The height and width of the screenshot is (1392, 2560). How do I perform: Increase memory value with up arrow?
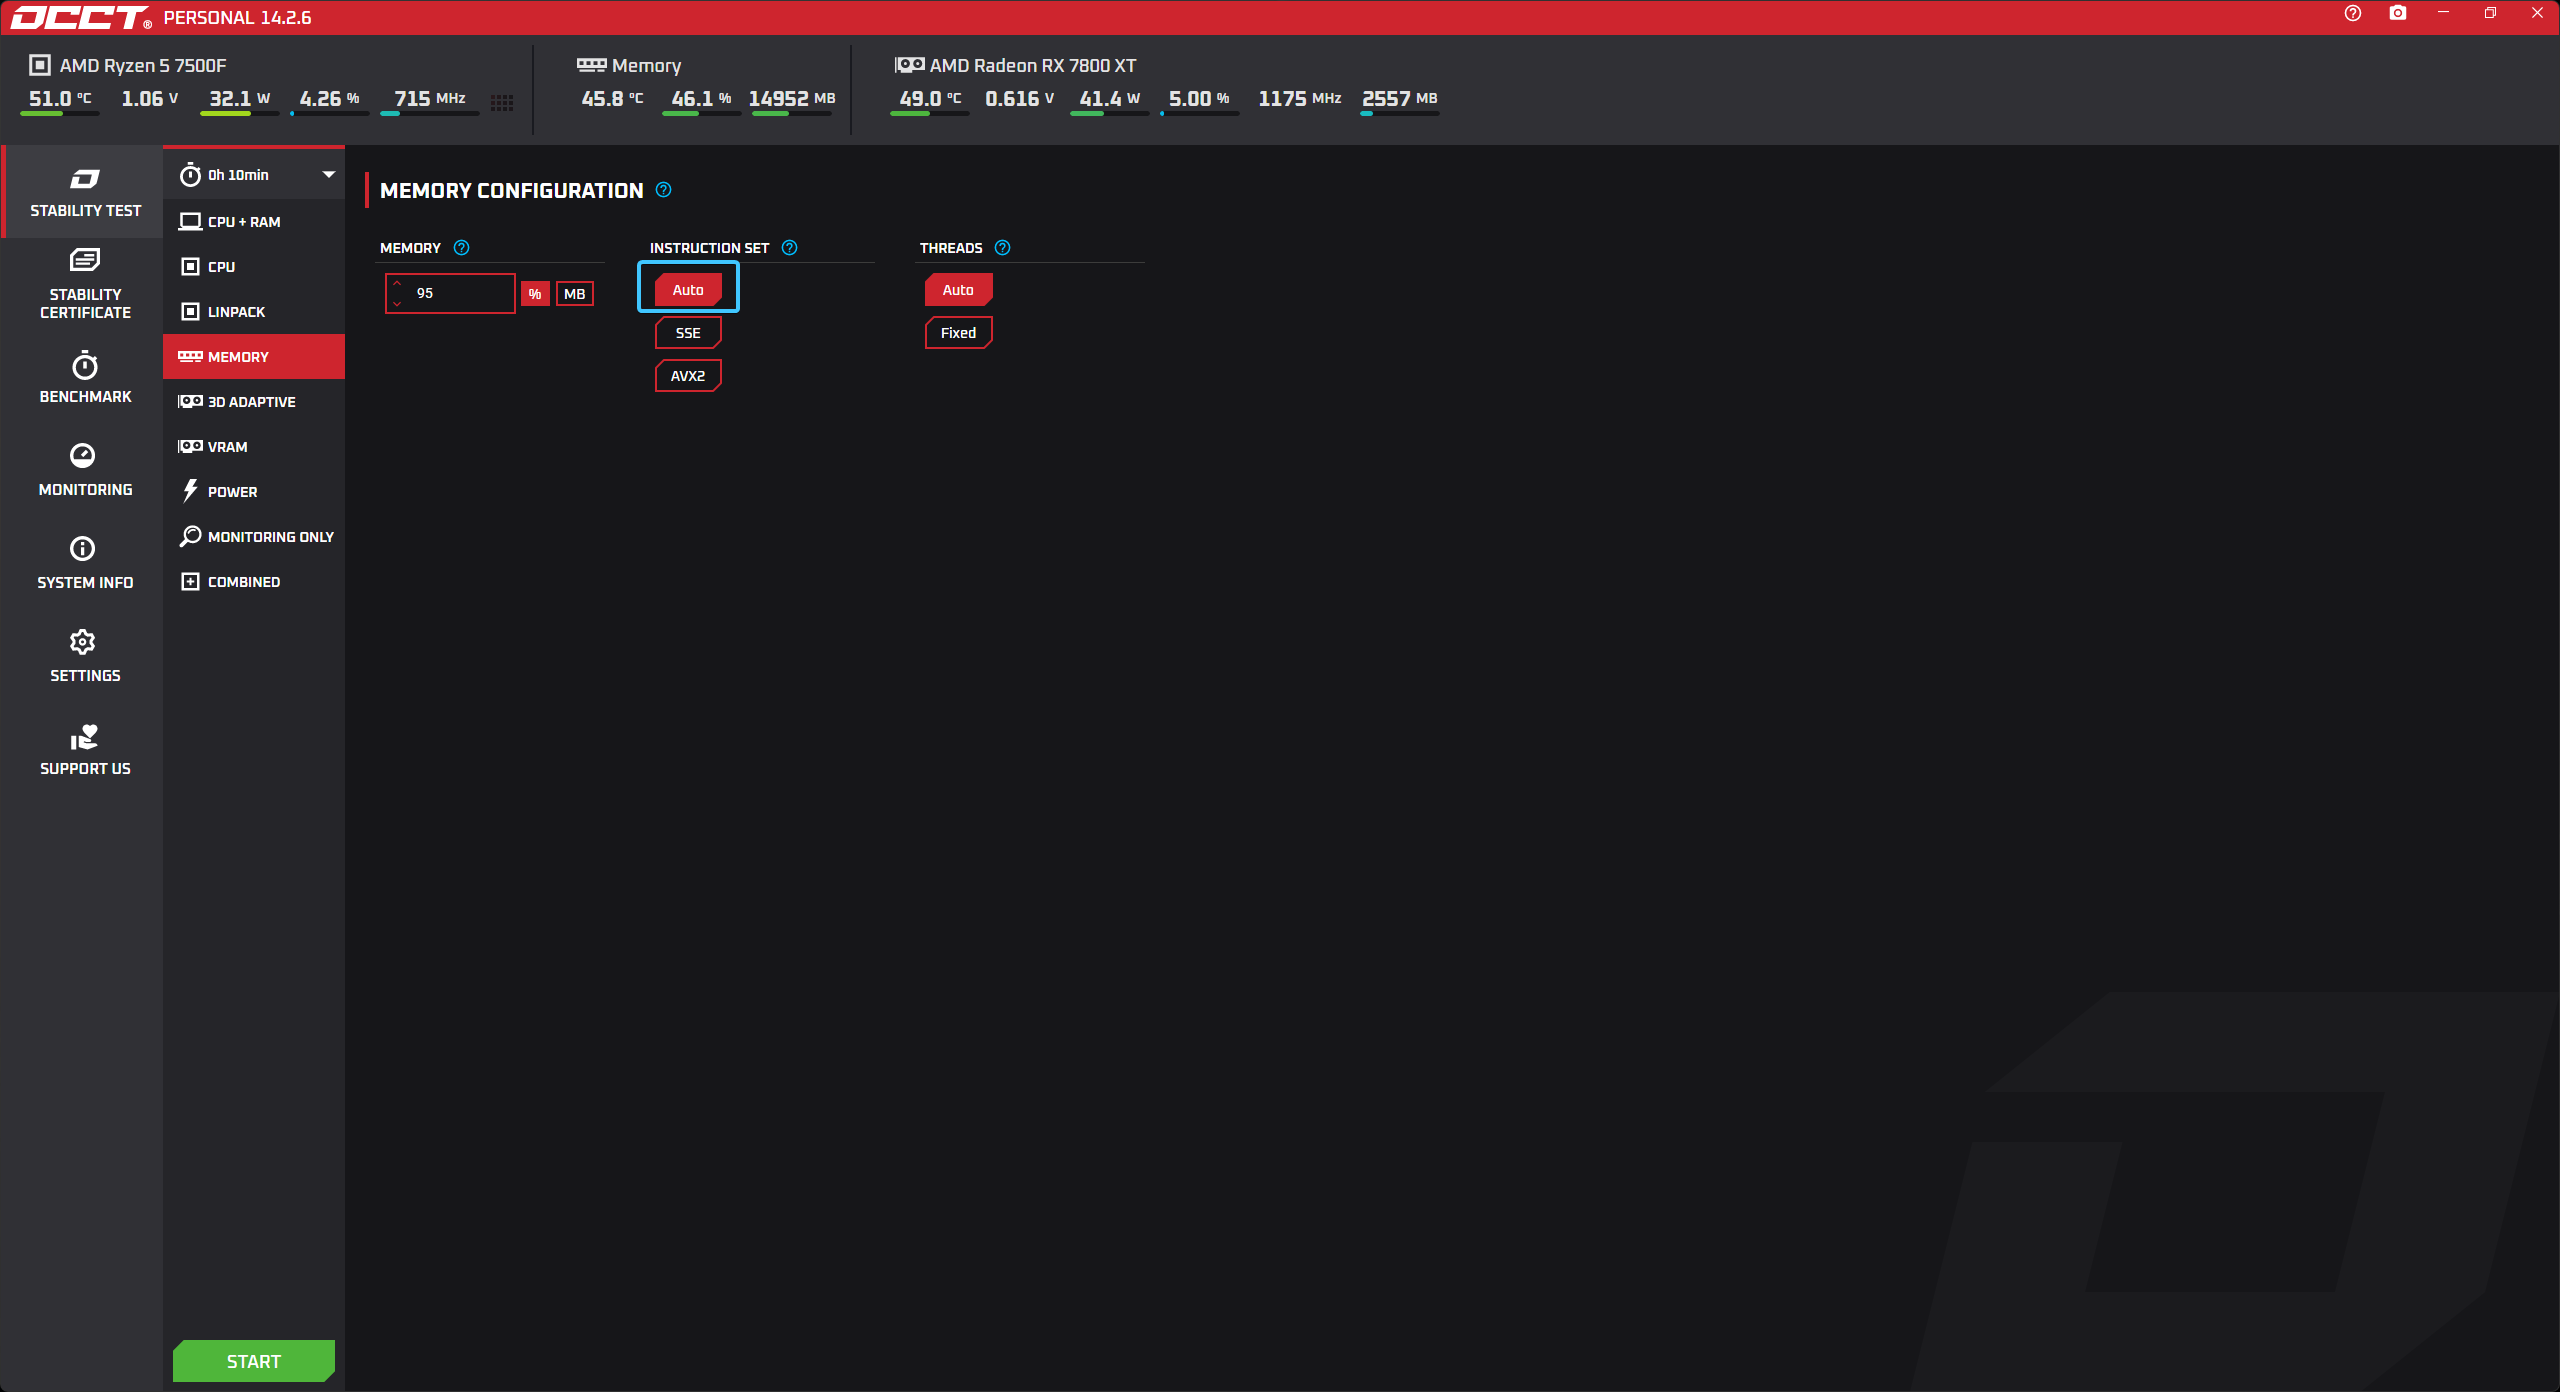(397, 284)
